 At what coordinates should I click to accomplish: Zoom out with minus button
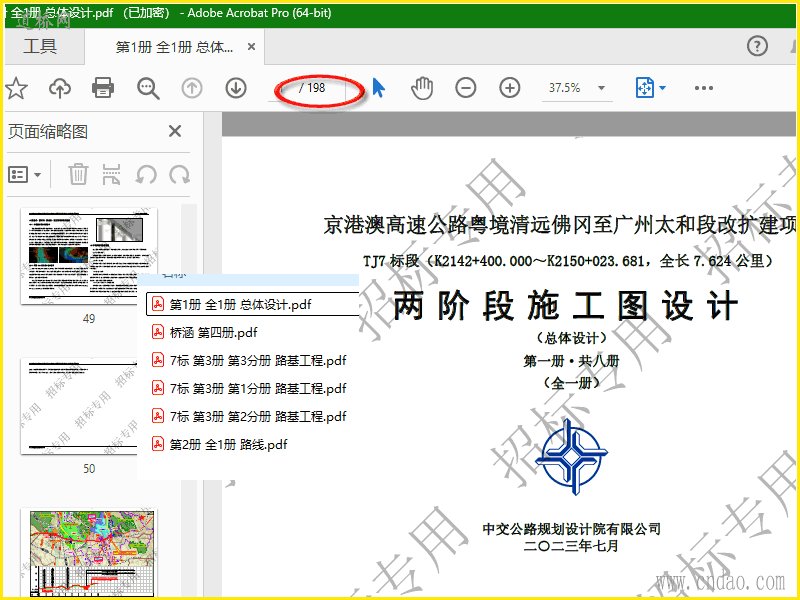click(x=466, y=88)
